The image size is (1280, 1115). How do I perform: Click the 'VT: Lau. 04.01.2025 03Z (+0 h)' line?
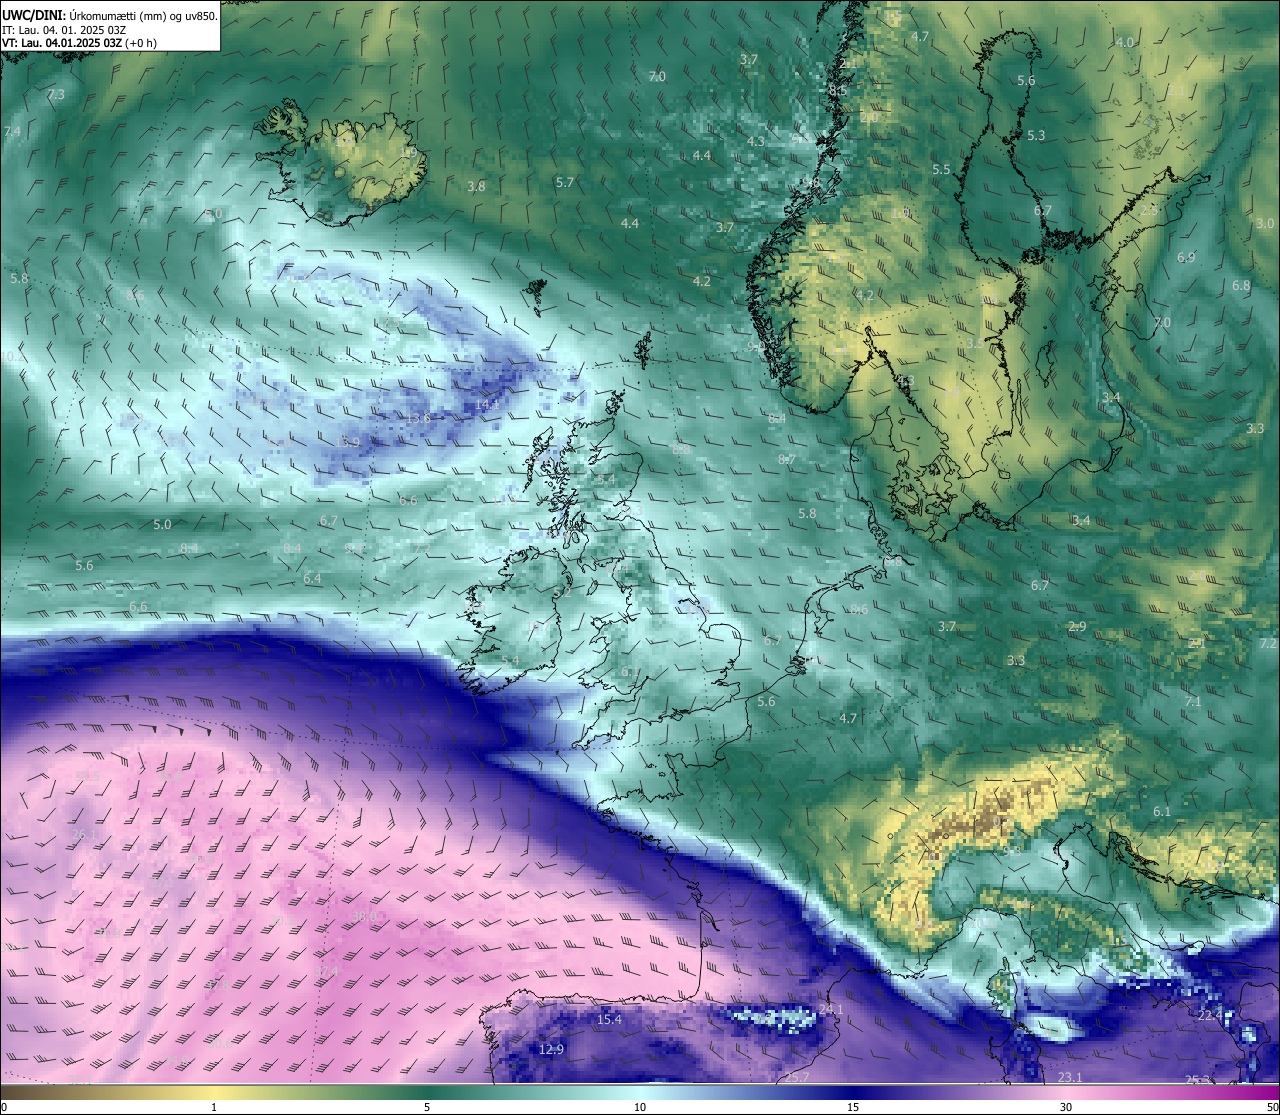point(79,43)
